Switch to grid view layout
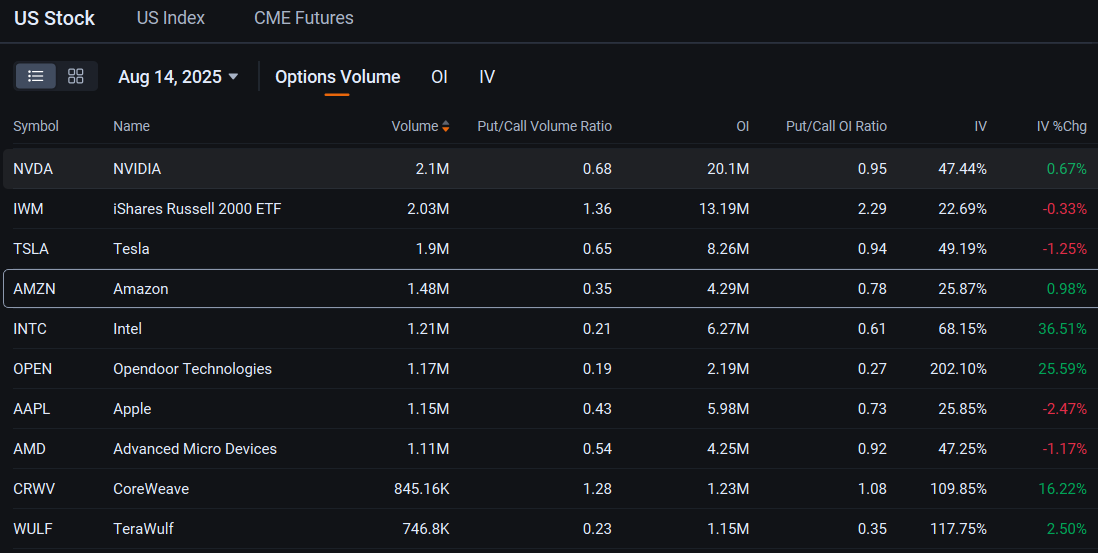This screenshot has height=553, width=1098. point(76,76)
